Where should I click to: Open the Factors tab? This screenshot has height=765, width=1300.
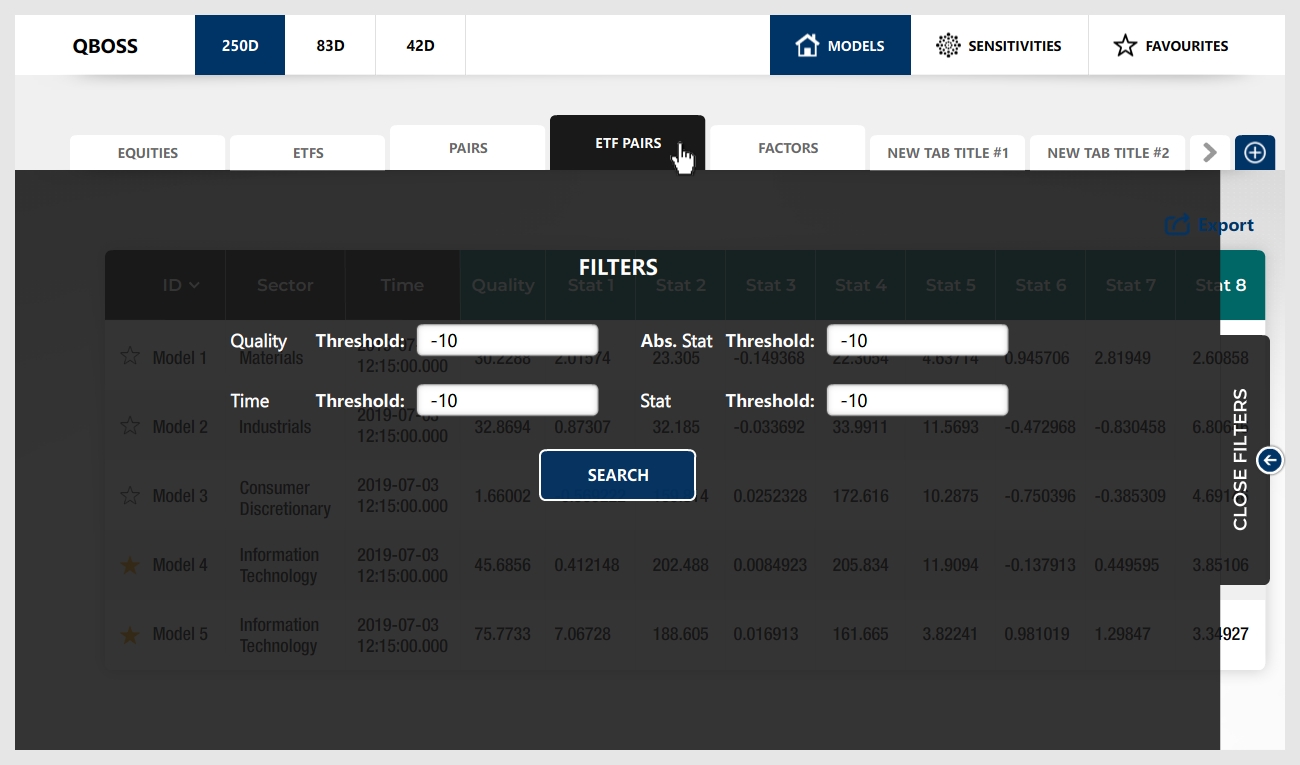(x=788, y=148)
